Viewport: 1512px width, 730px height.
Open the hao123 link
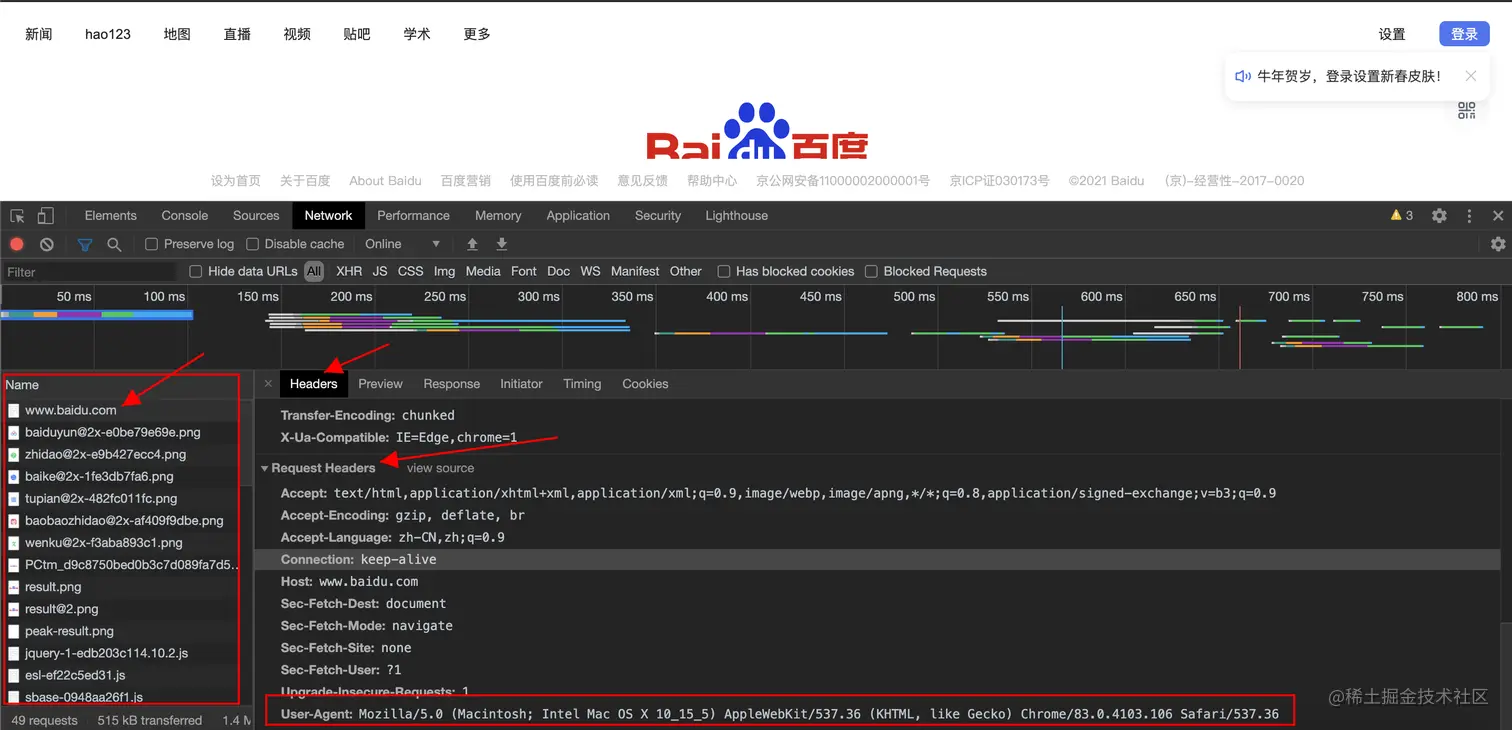[x=108, y=34]
